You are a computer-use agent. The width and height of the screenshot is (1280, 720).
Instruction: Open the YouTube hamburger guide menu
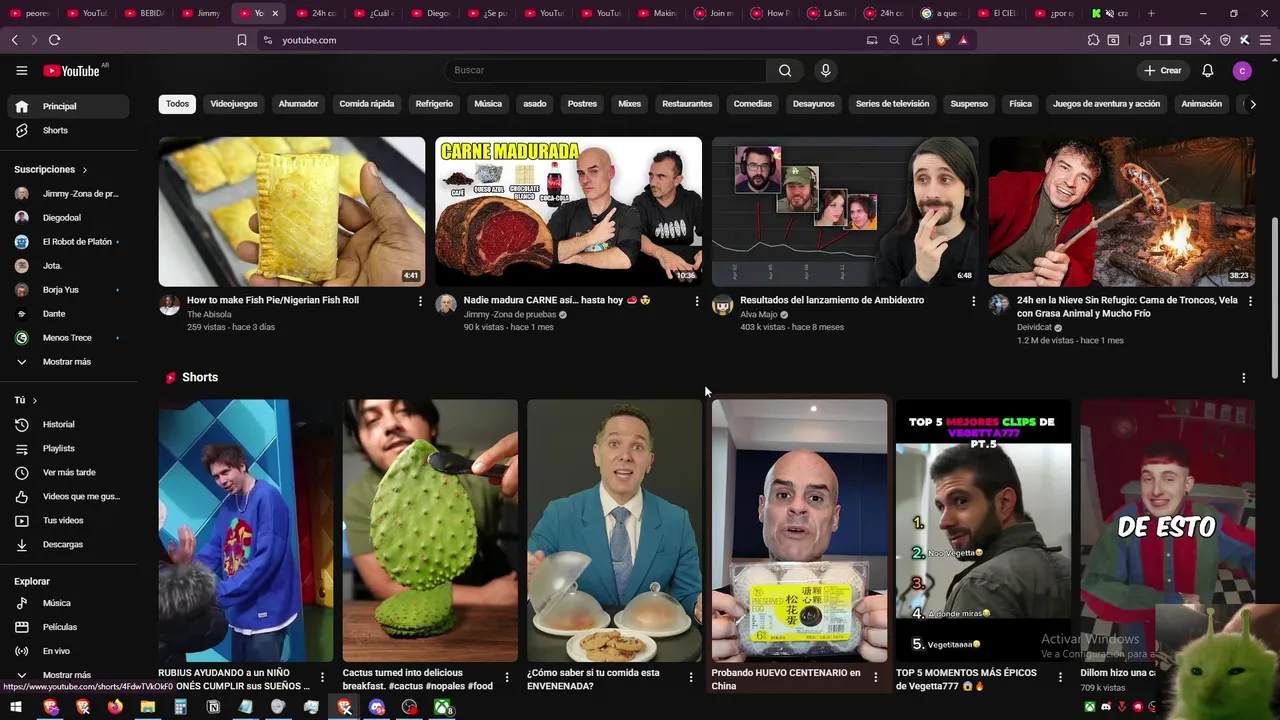(x=21, y=70)
